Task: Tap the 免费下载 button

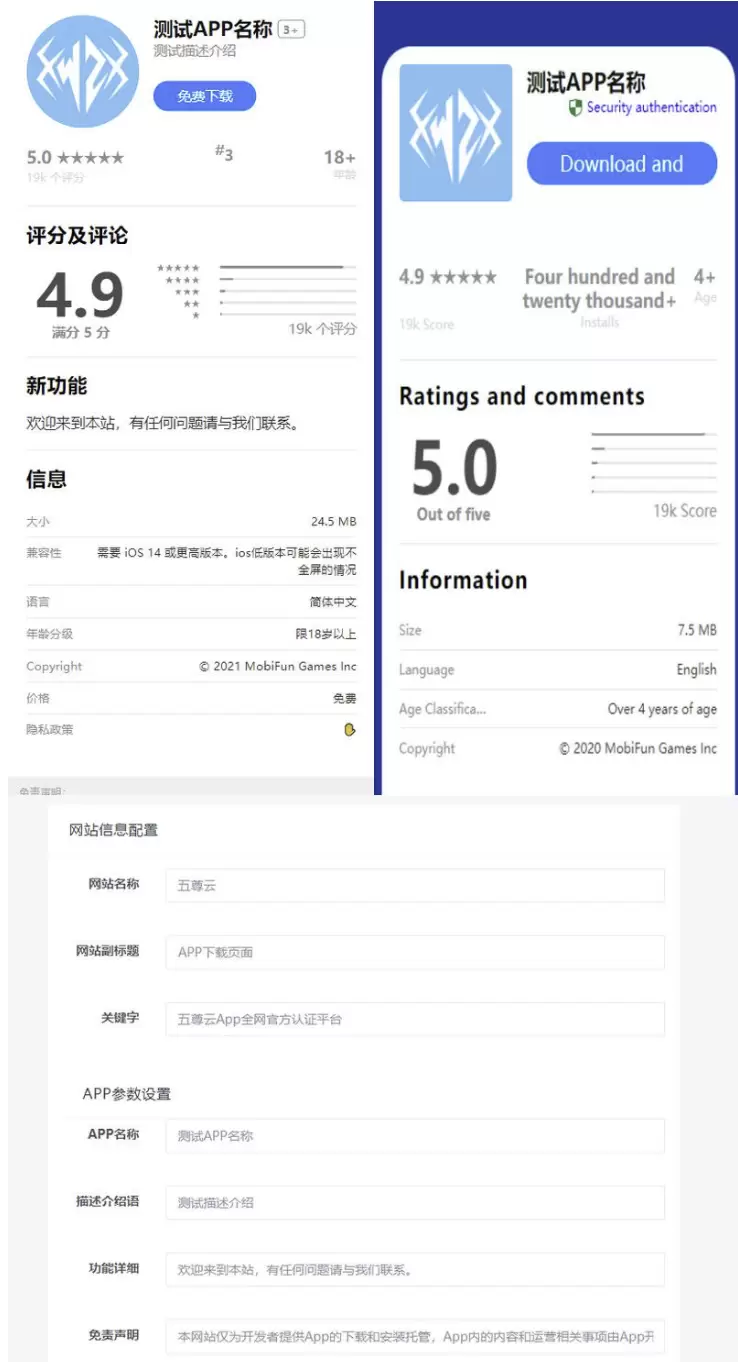Action: (205, 96)
